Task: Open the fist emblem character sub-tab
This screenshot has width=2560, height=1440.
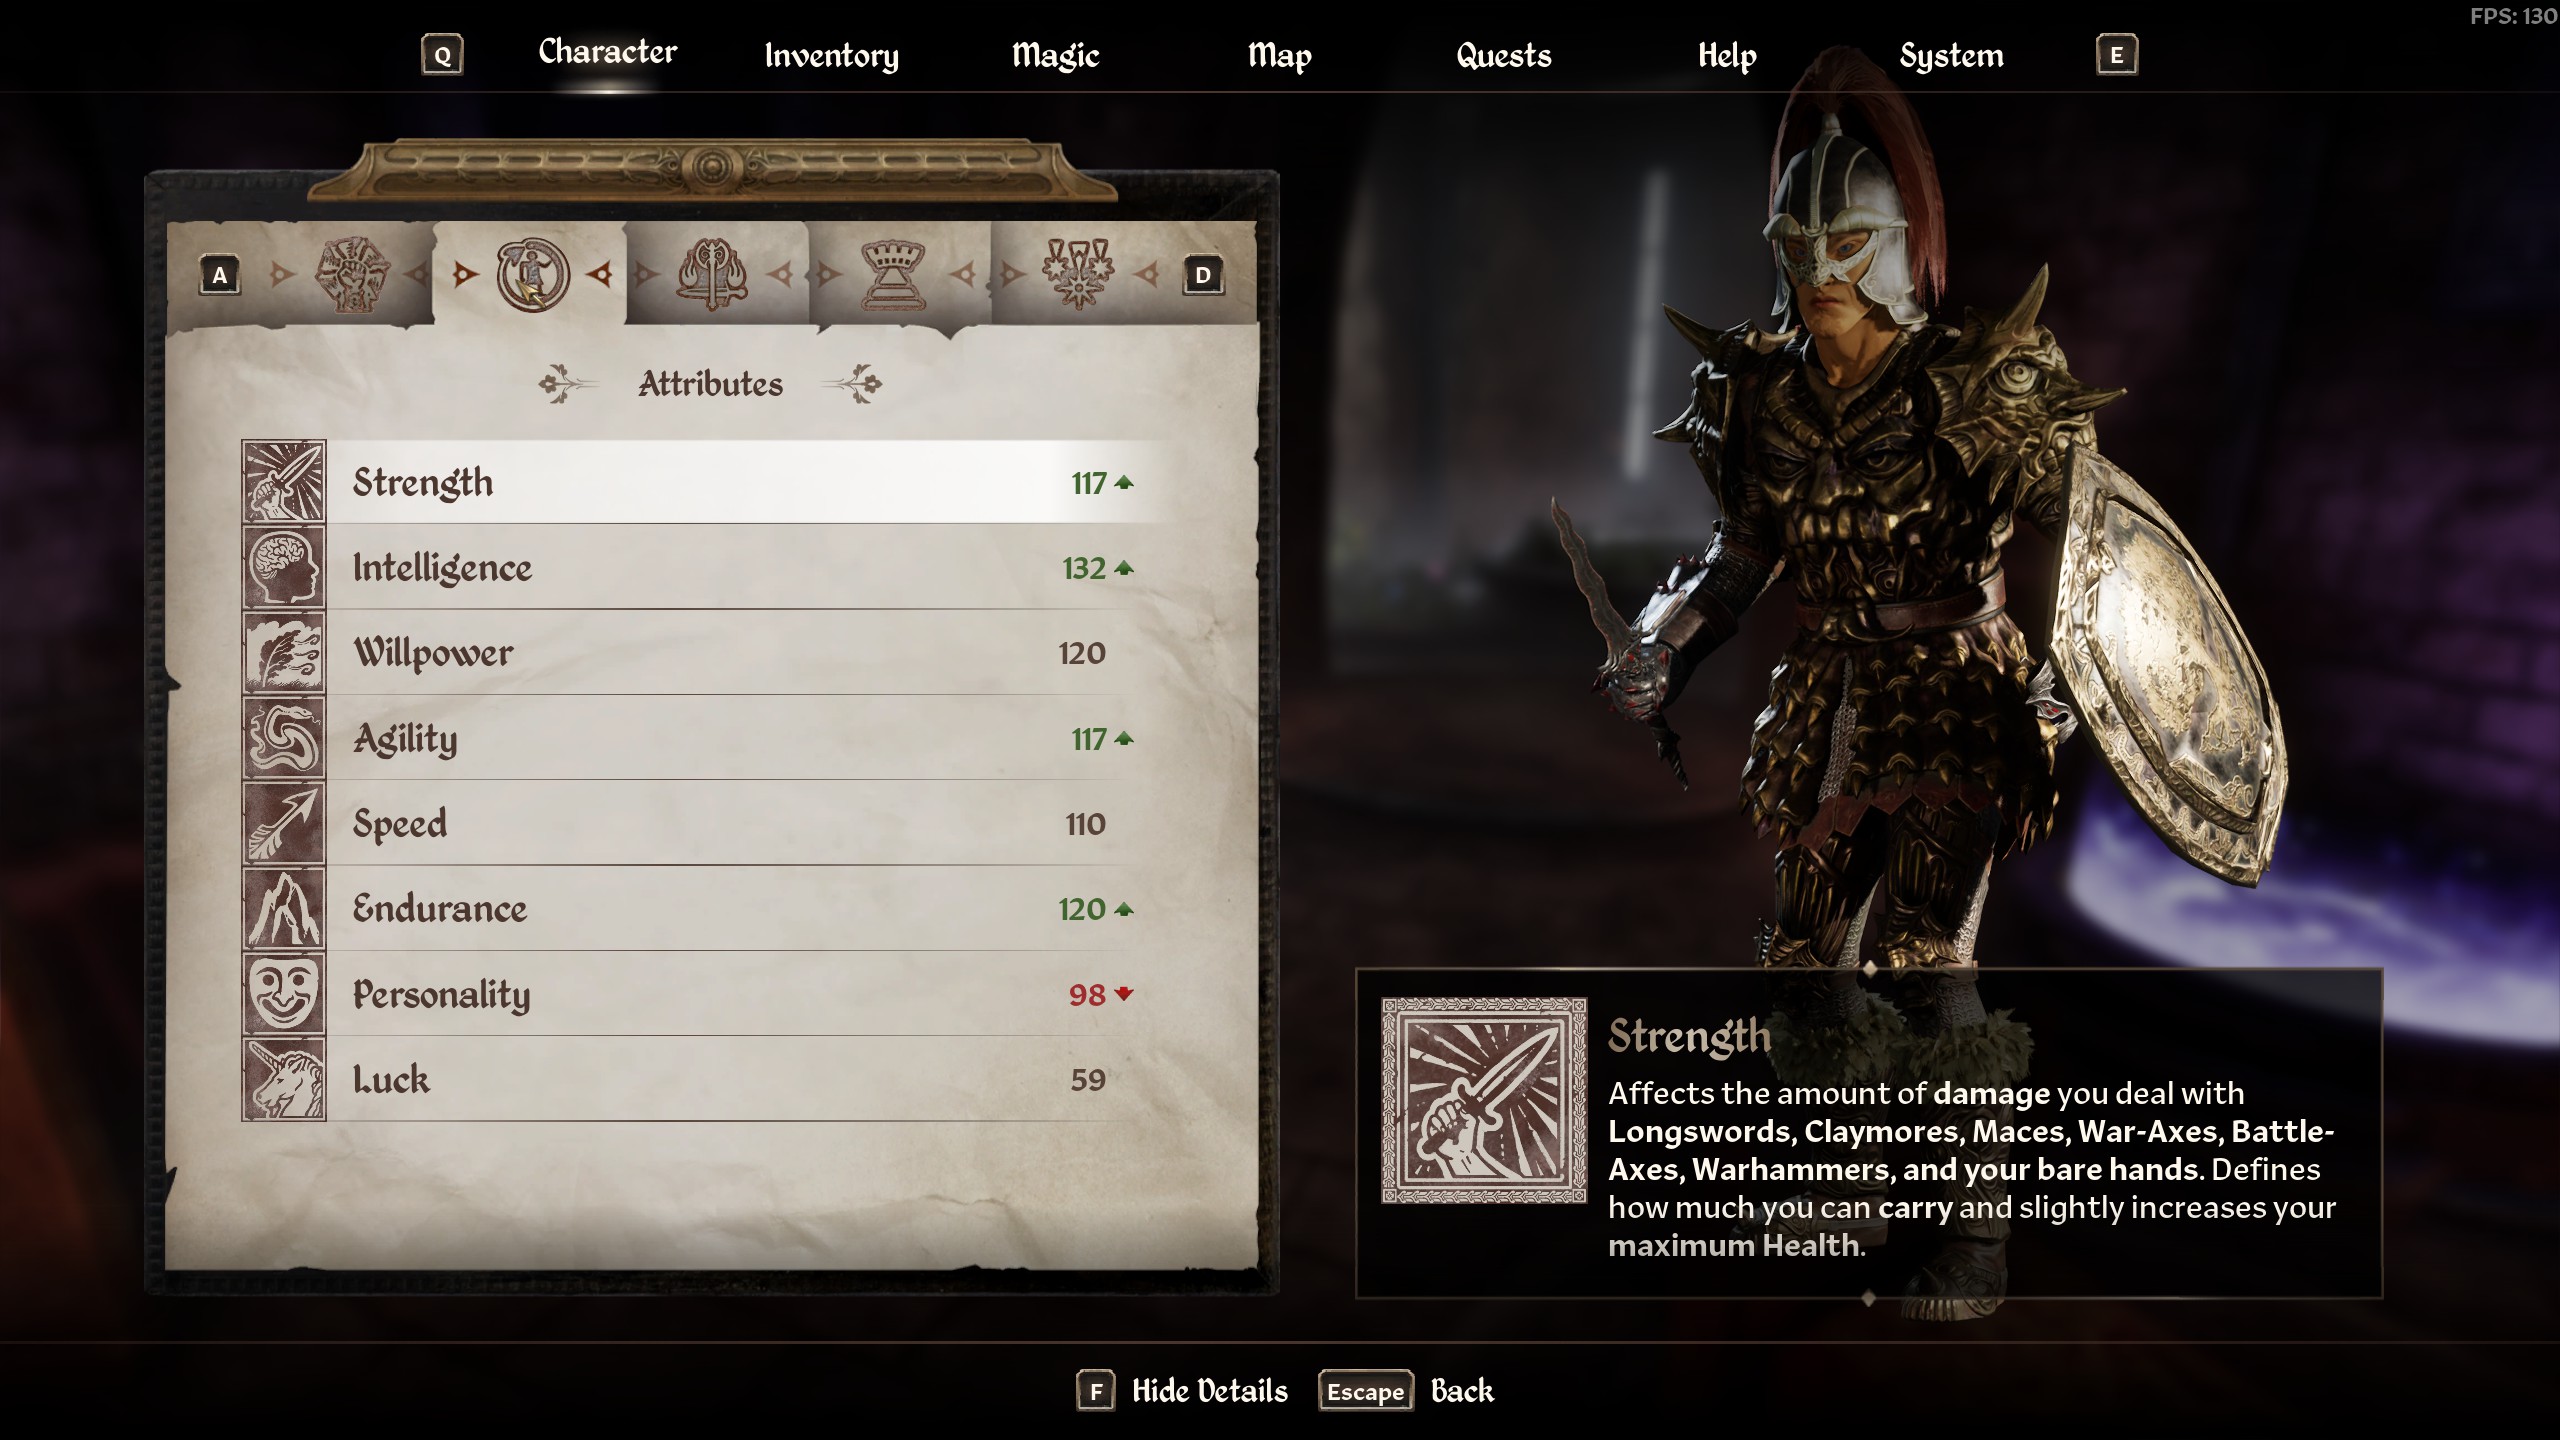Action: tap(351, 274)
